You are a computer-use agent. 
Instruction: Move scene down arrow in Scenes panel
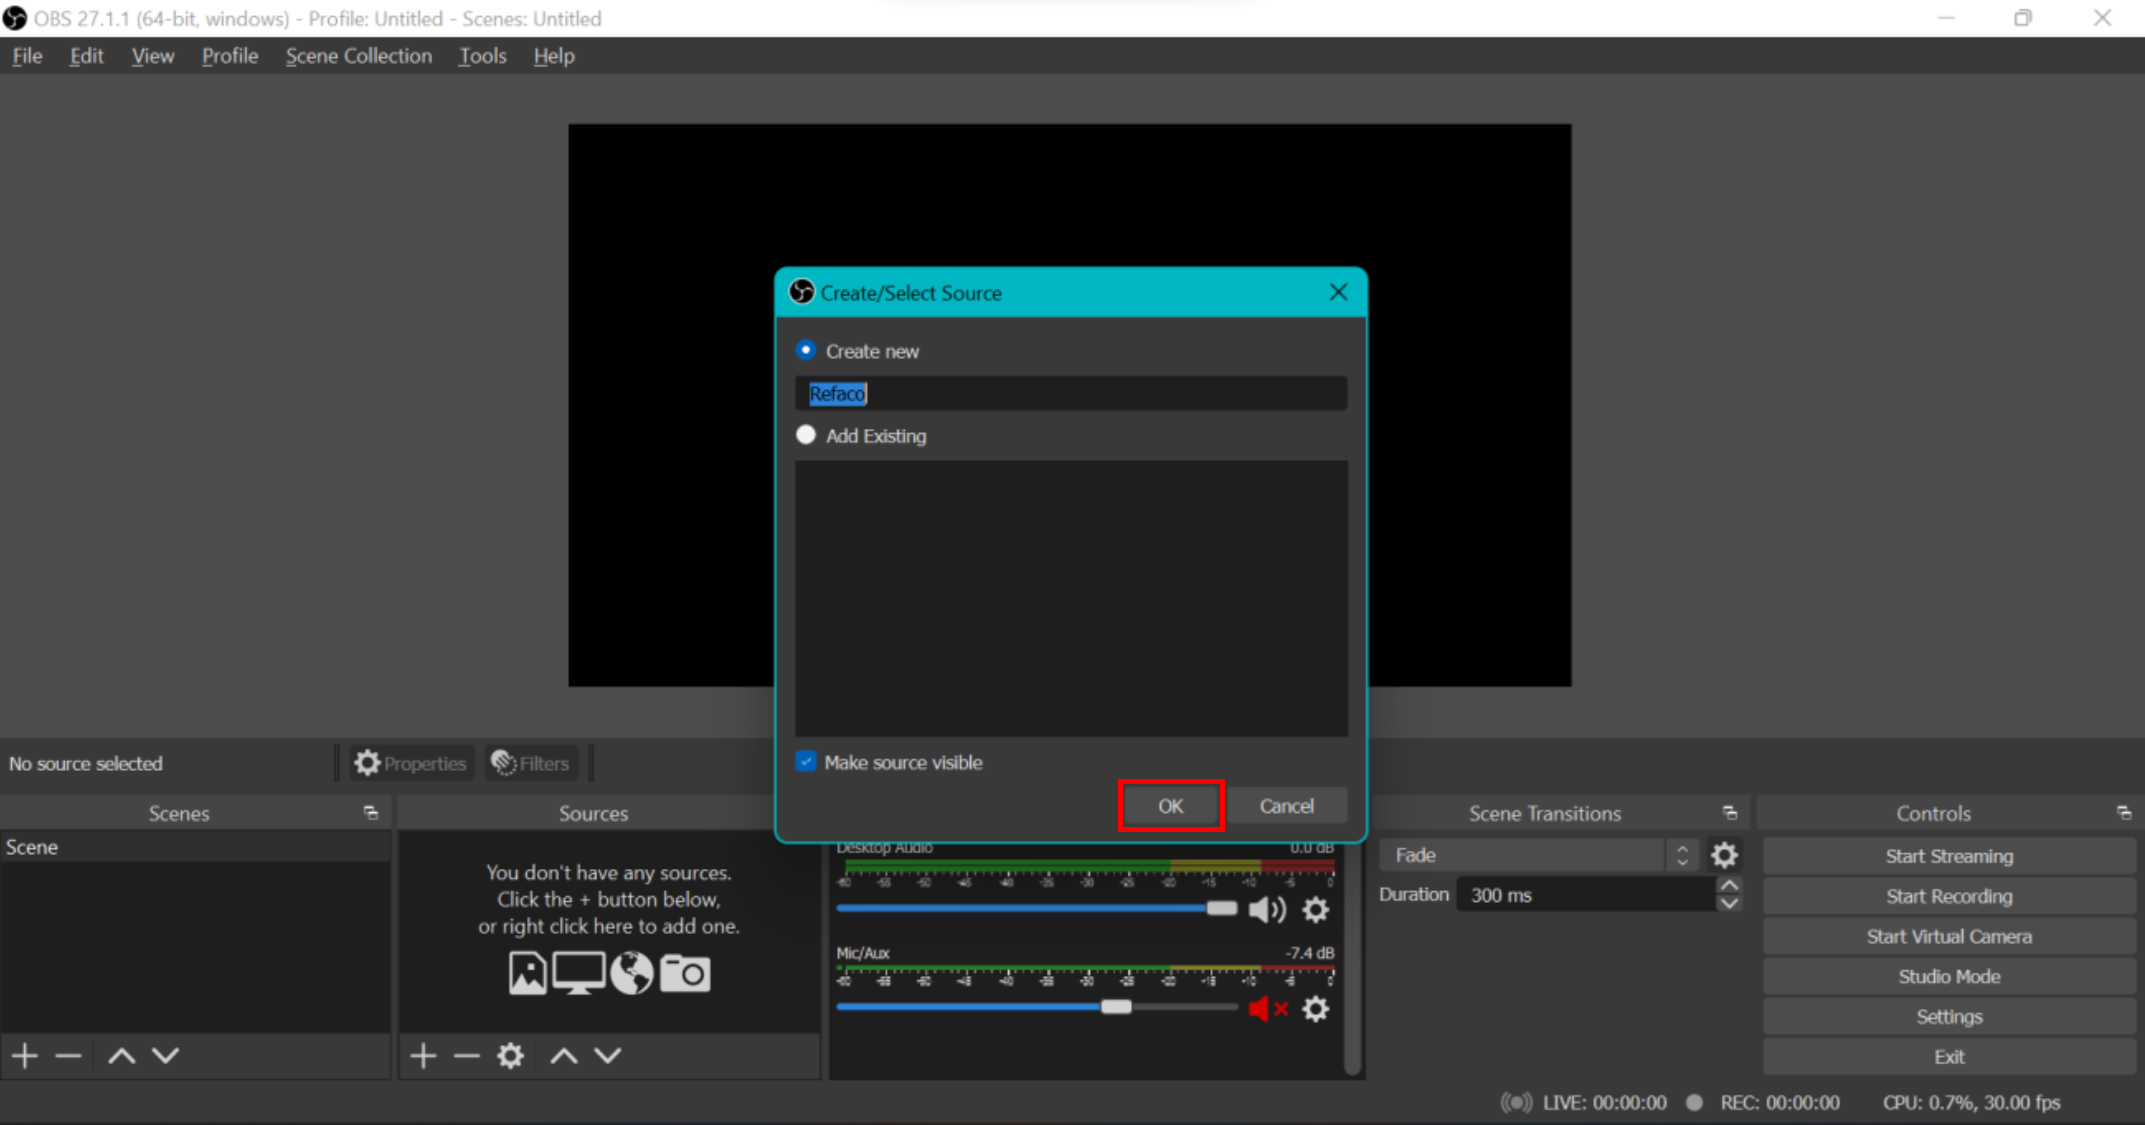point(166,1055)
